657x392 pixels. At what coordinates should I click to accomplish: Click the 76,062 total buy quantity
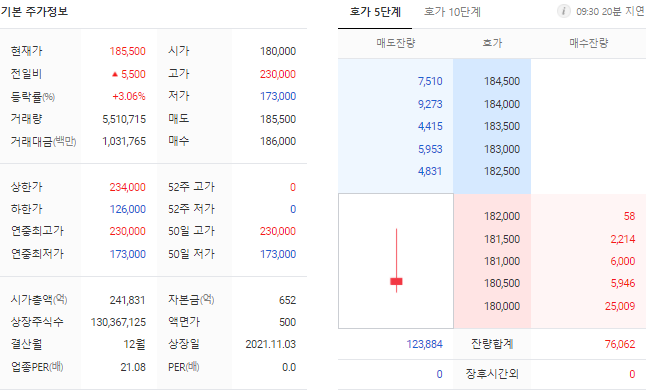click(x=620, y=344)
